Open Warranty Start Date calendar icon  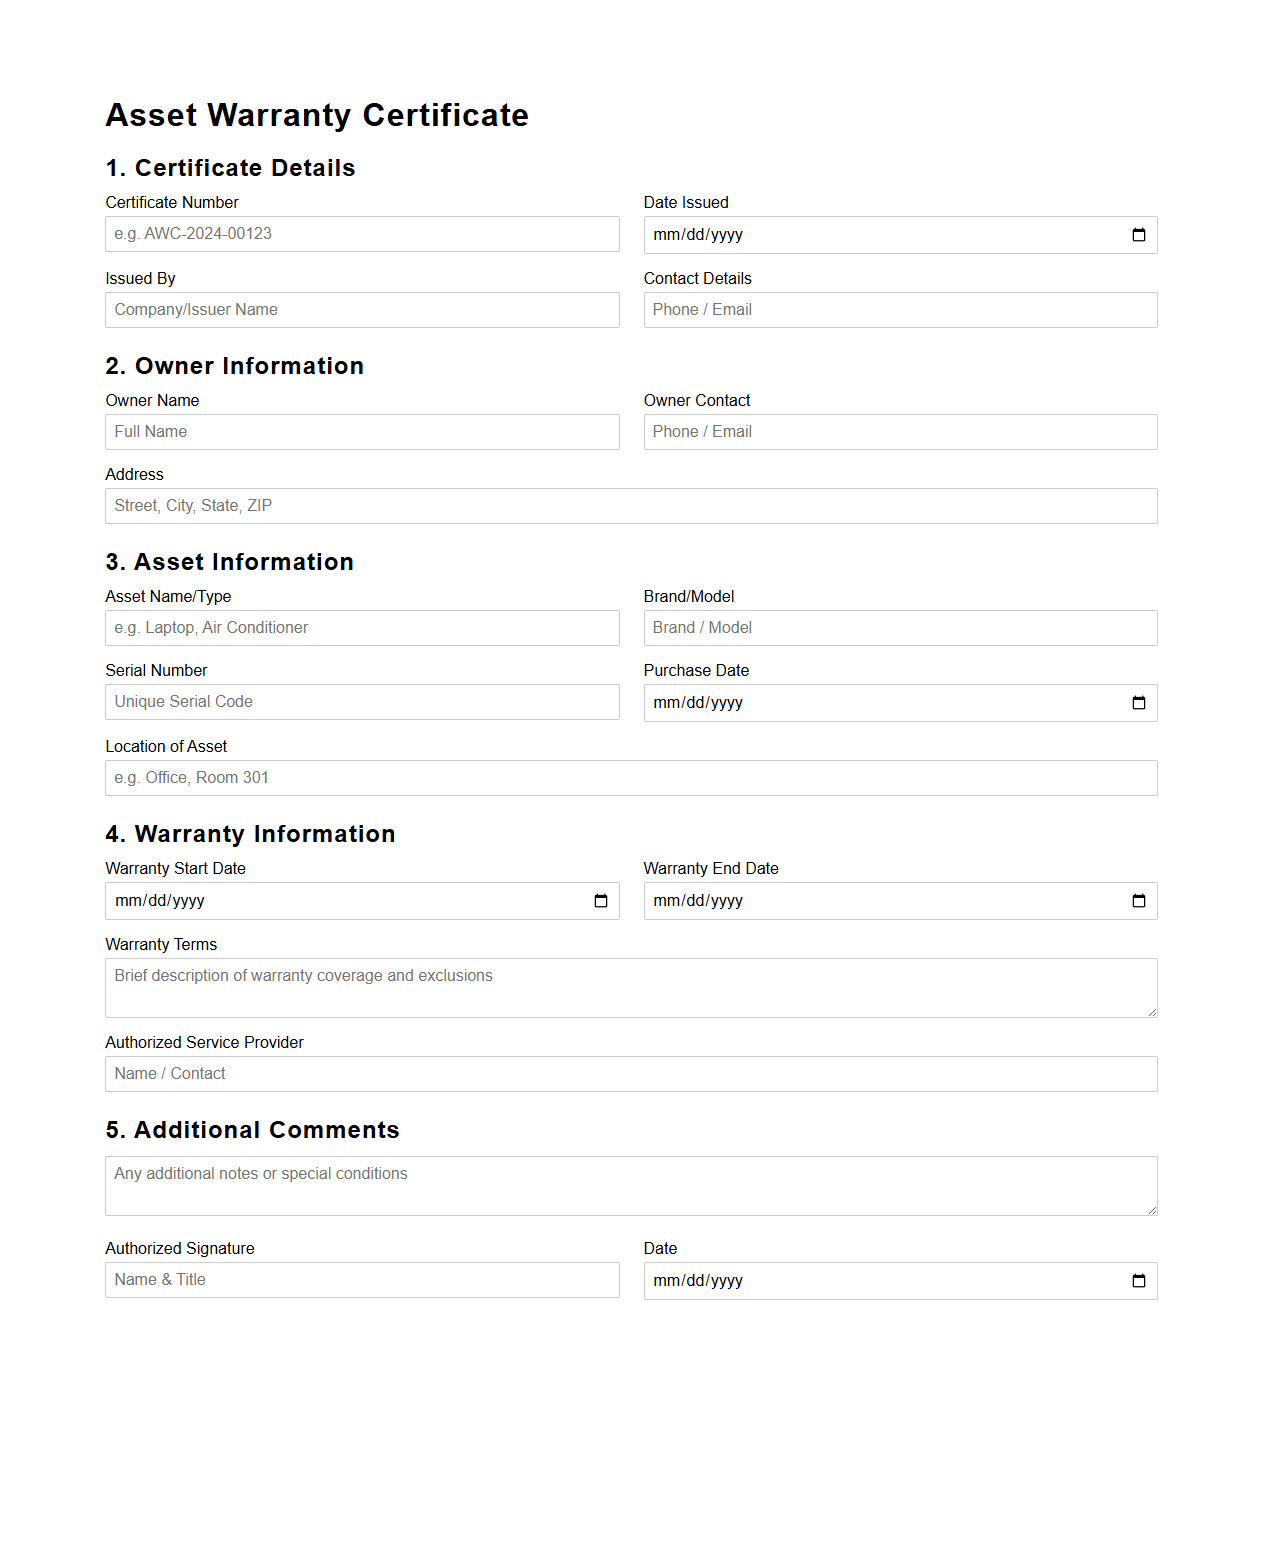tap(600, 901)
